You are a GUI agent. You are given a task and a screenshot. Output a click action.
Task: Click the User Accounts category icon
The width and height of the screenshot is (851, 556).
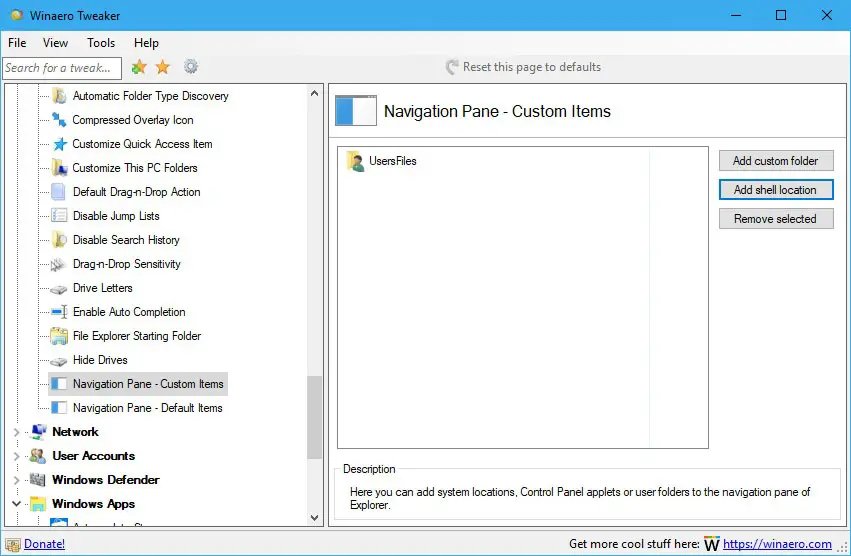coord(38,456)
